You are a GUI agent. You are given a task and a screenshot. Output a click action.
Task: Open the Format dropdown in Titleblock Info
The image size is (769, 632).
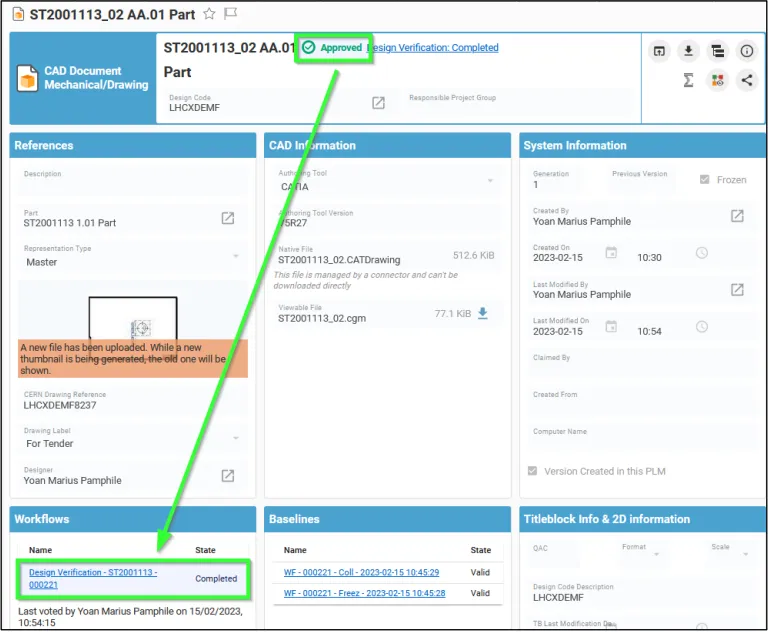pyautogui.click(x=656, y=554)
